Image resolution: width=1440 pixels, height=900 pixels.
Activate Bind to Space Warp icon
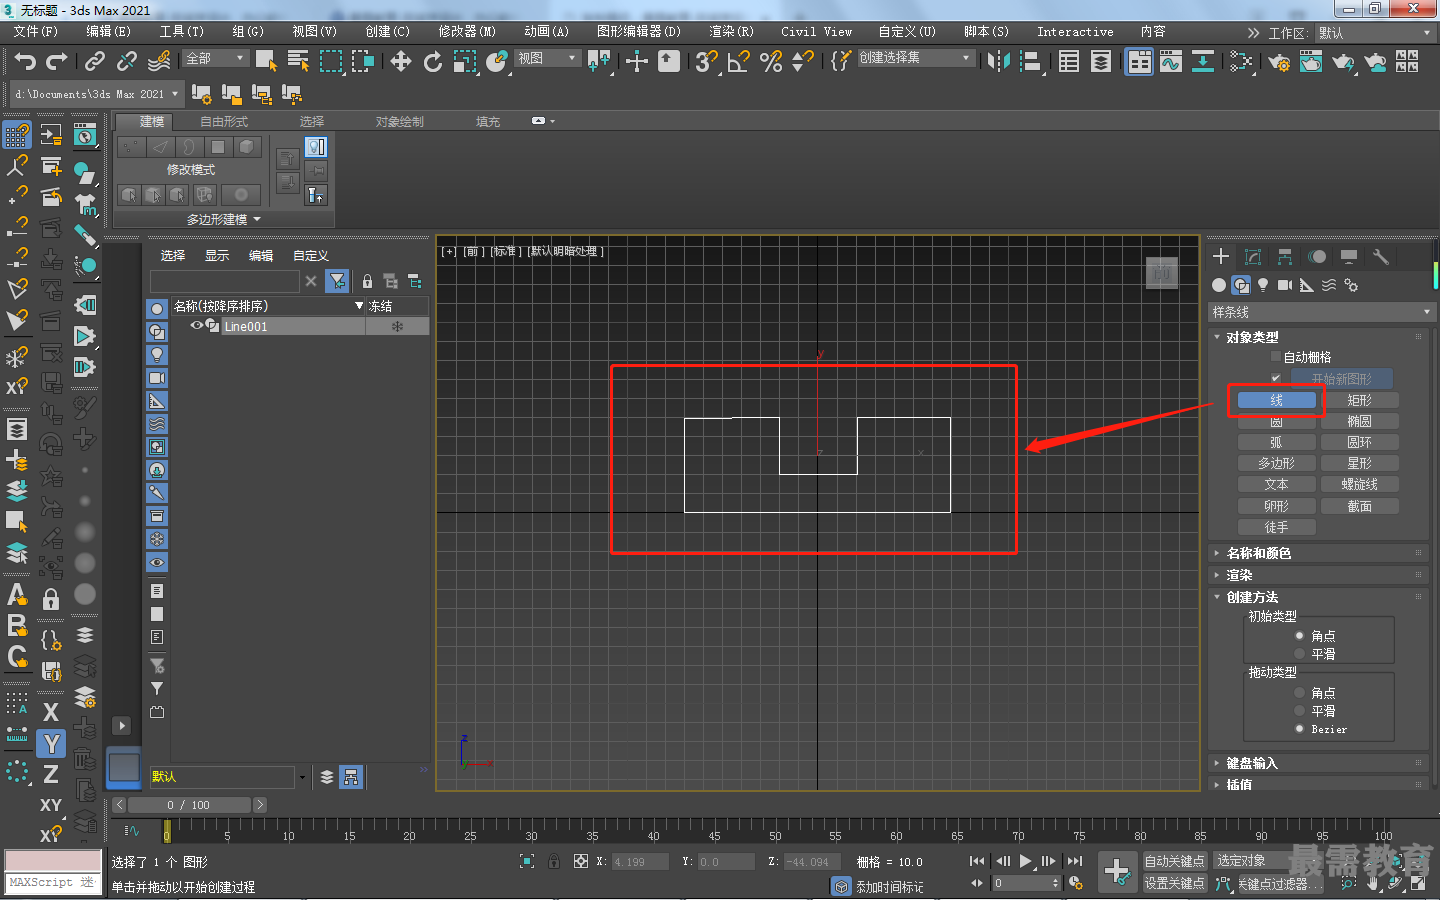pos(159,62)
